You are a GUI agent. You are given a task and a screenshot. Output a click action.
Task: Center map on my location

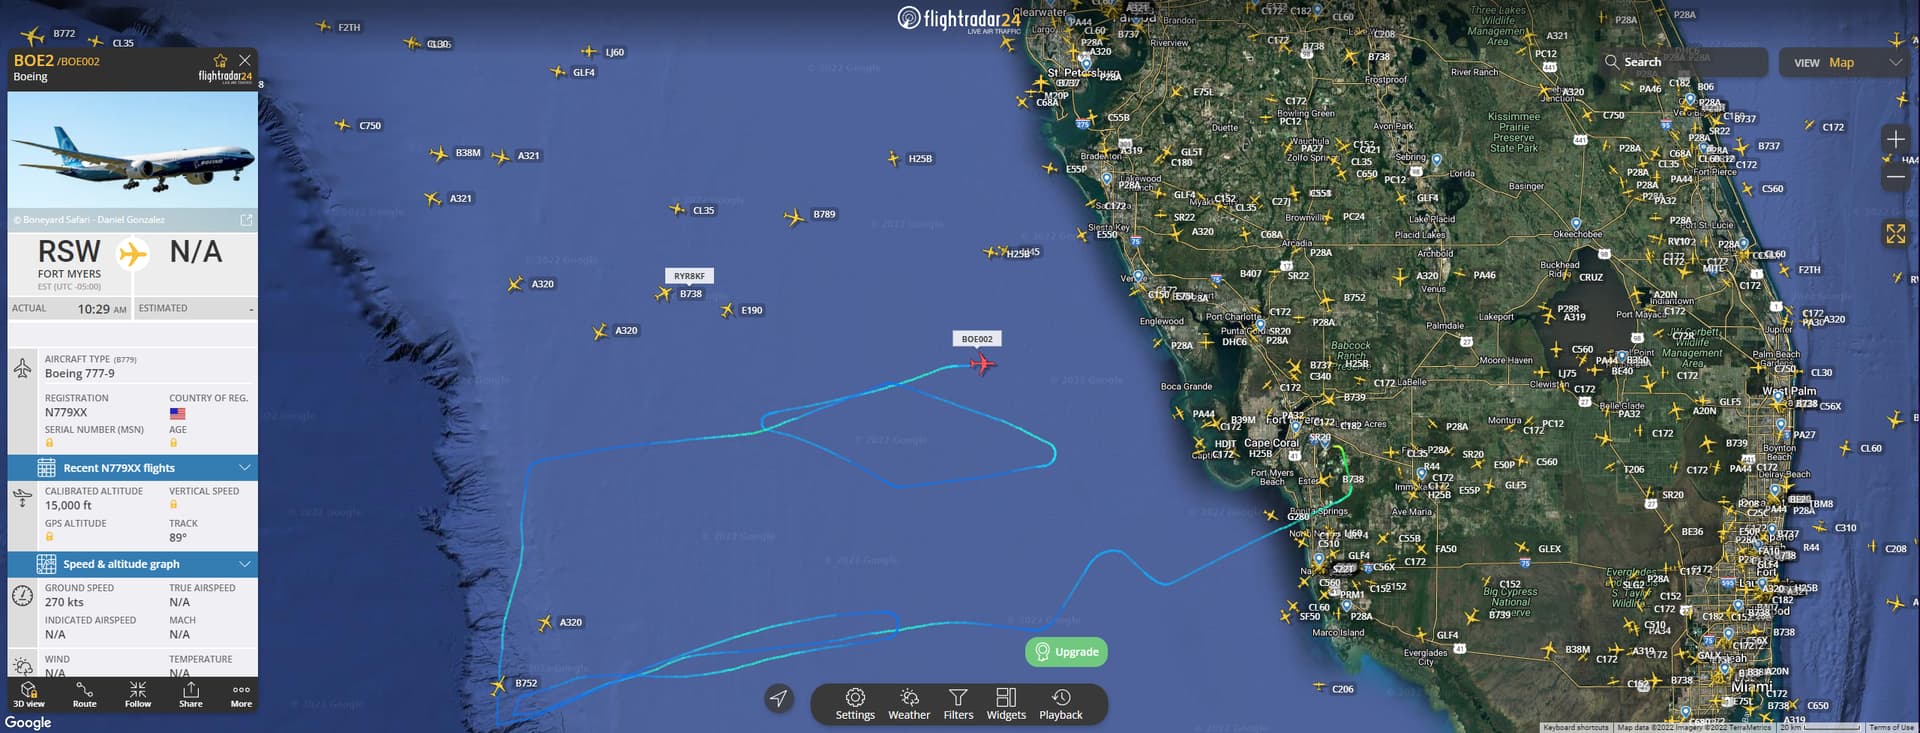[x=778, y=698]
